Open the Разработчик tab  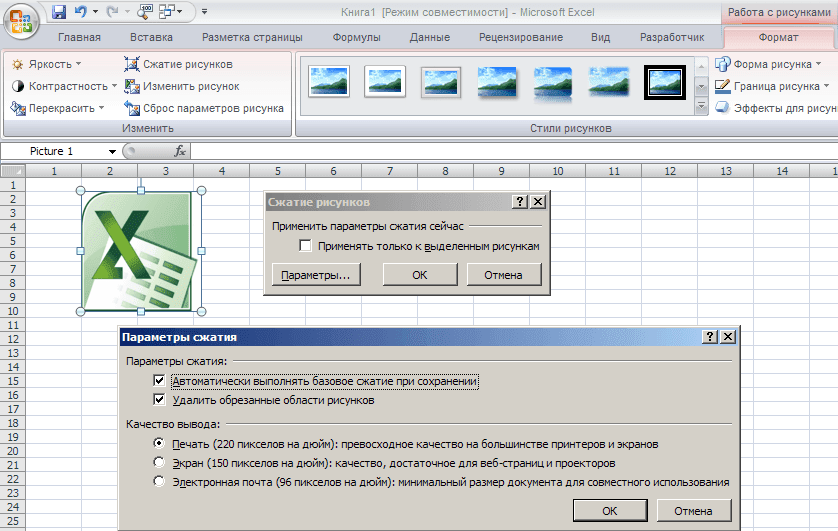[672, 37]
